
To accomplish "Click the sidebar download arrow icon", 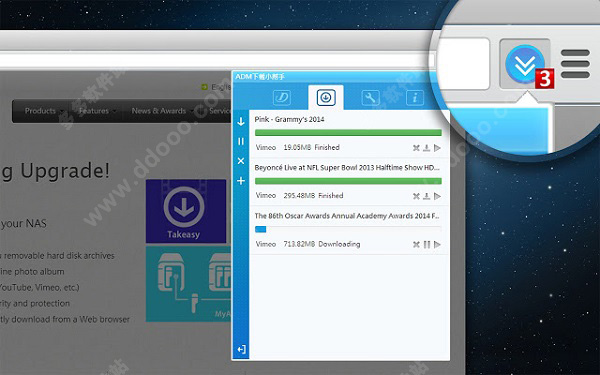I will pos(241,122).
